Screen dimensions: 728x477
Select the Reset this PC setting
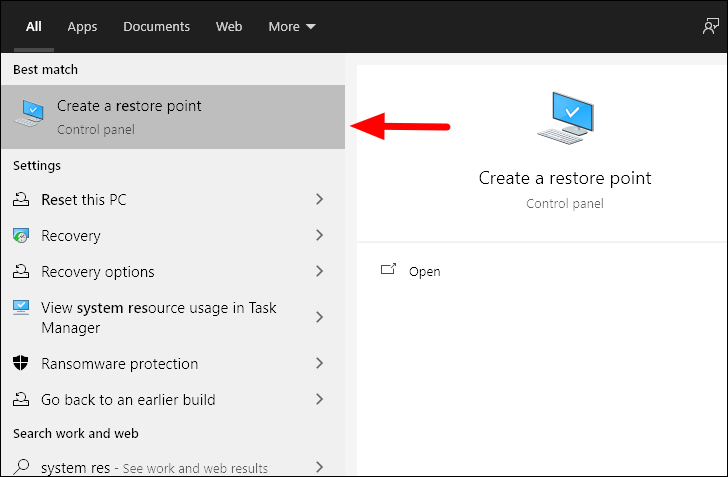pos(173,200)
